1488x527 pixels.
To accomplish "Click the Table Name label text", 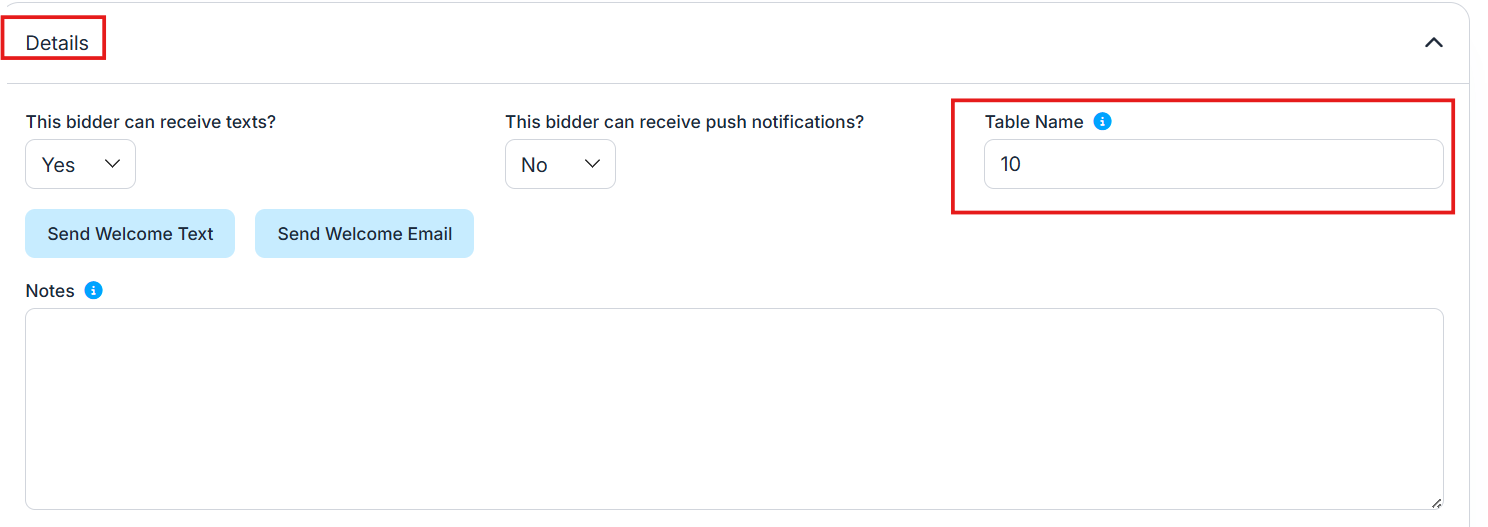I will tap(1033, 122).
